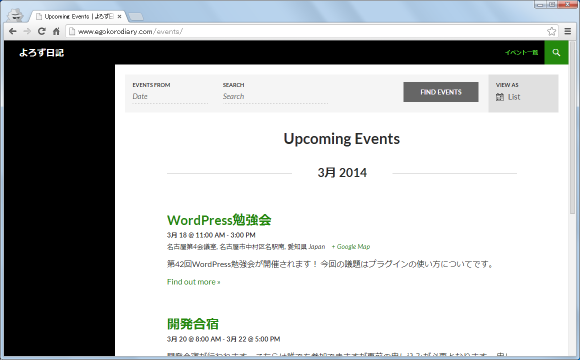Click the 第42回WordPress勉強会 description text
Viewport: 580px width, 360px height.
(x=331, y=264)
